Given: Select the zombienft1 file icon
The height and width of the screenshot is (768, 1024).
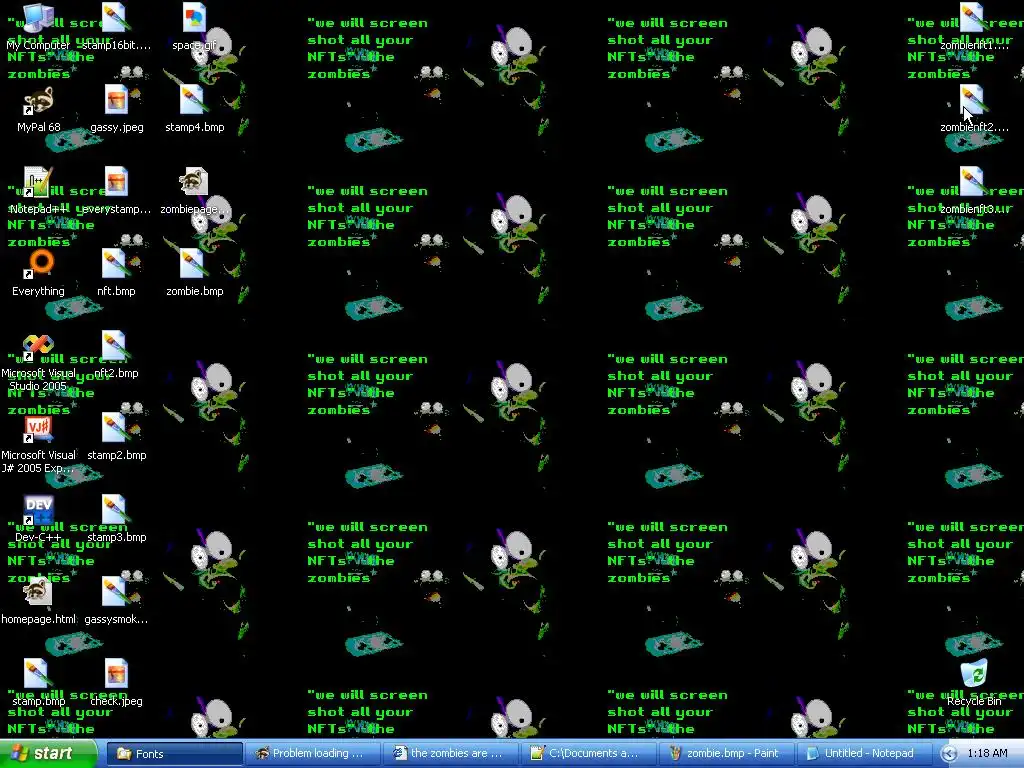Looking at the screenshot, I should click(x=973, y=18).
